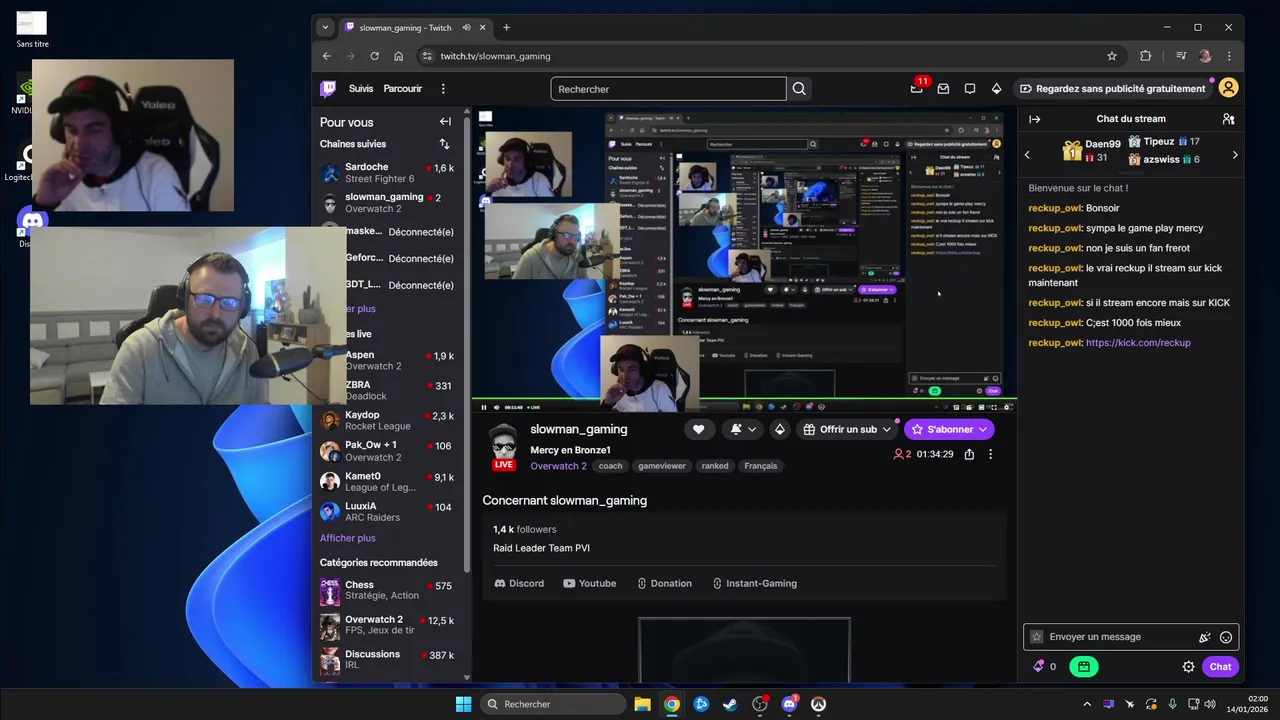
Task: Go to the Parcourir tab
Action: point(403,89)
